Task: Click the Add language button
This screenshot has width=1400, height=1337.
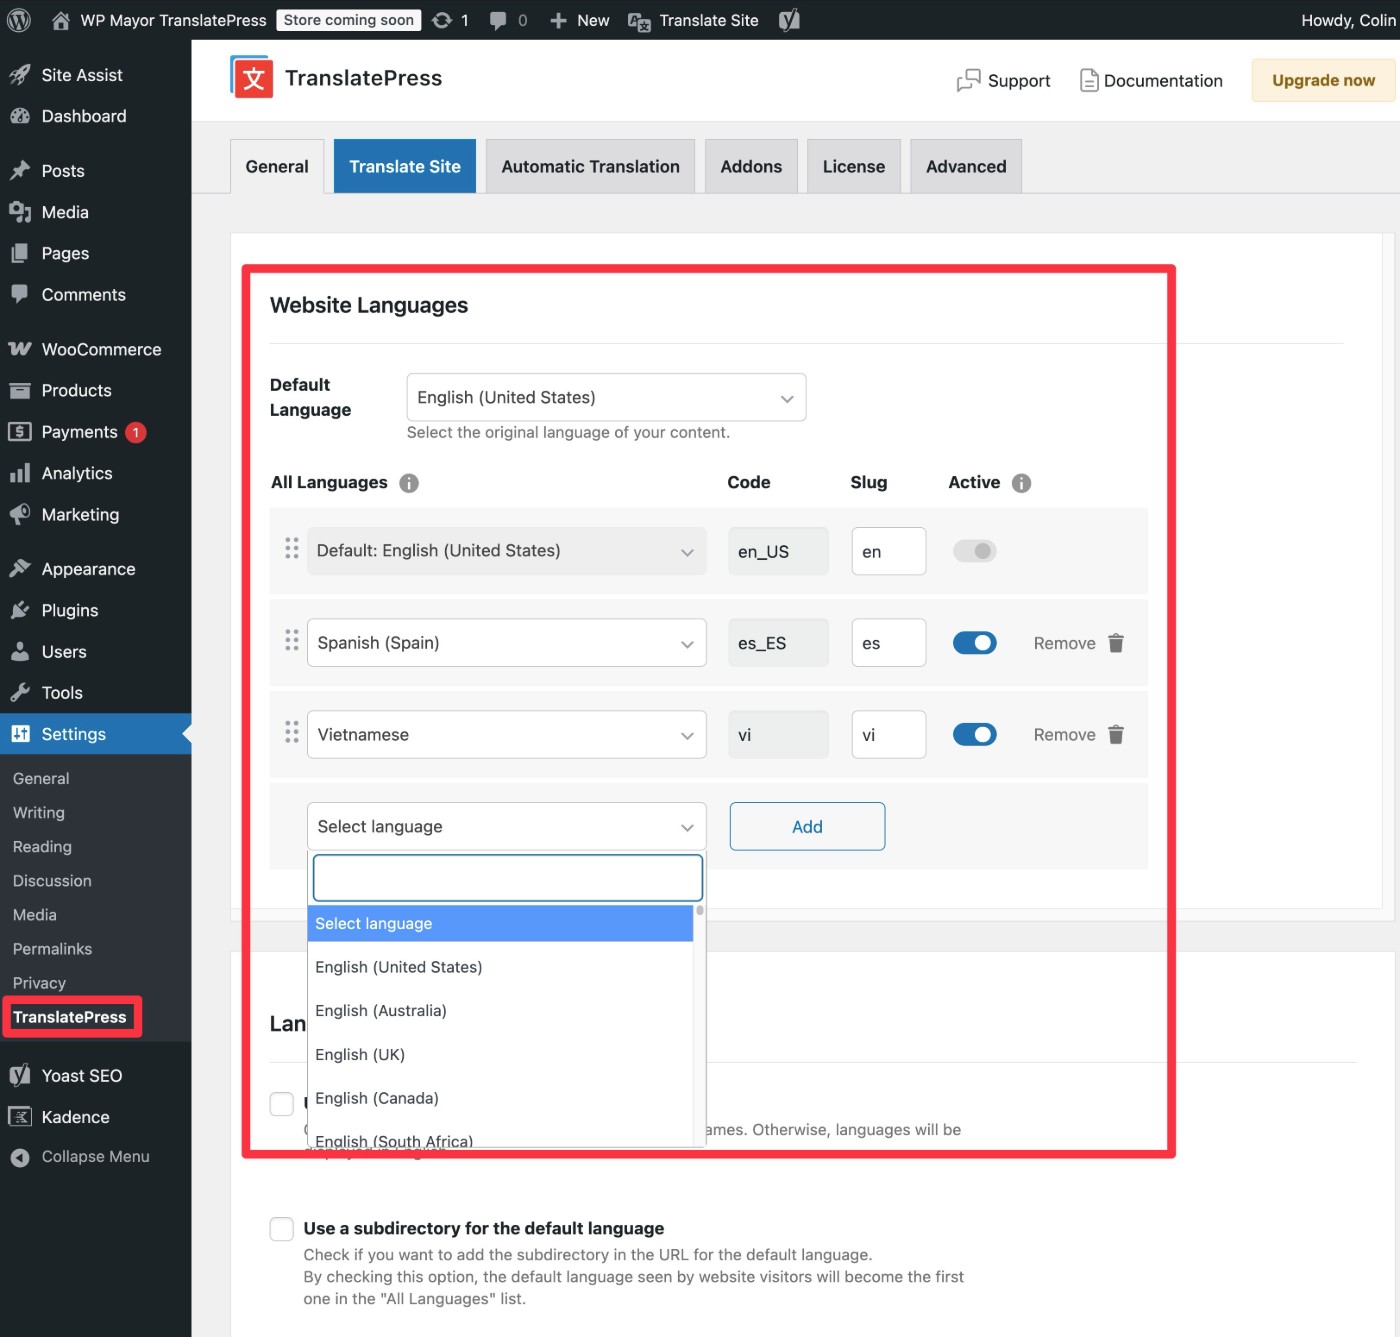Action: (x=807, y=827)
